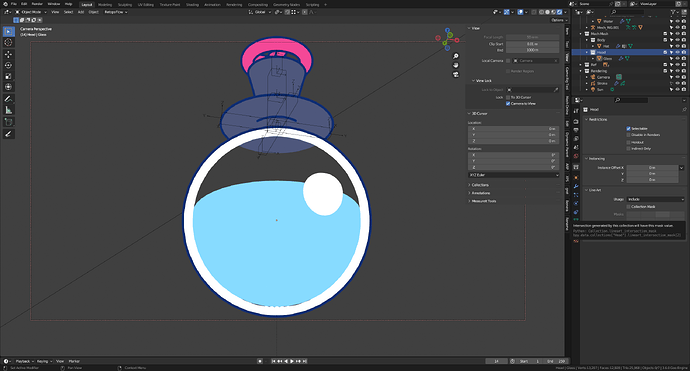Image resolution: width=690 pixels, height=371 pixels.
Task: Click the pin icon in properties header
Action: (684, 109)
